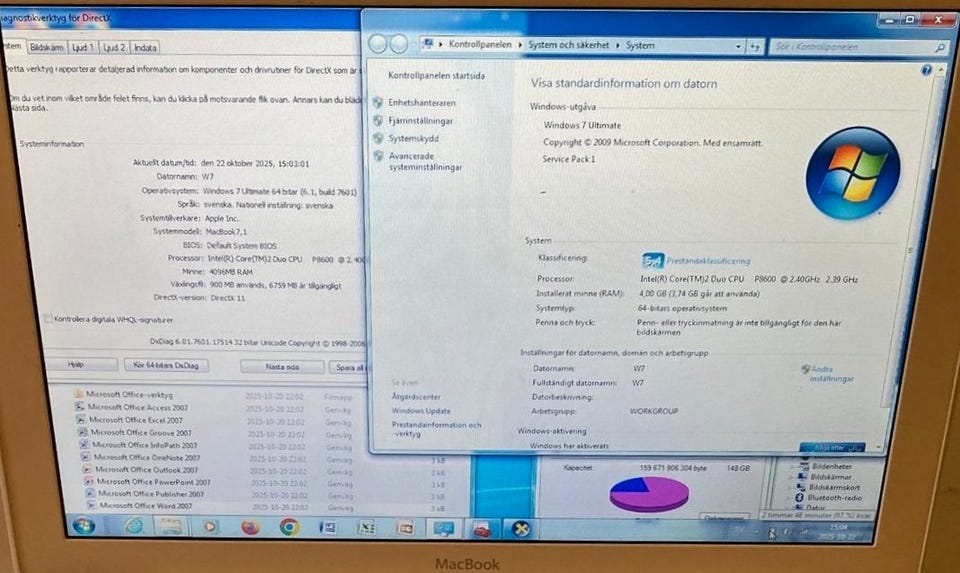Open Windows Media Player taskbar icon

tap(210, 526)
